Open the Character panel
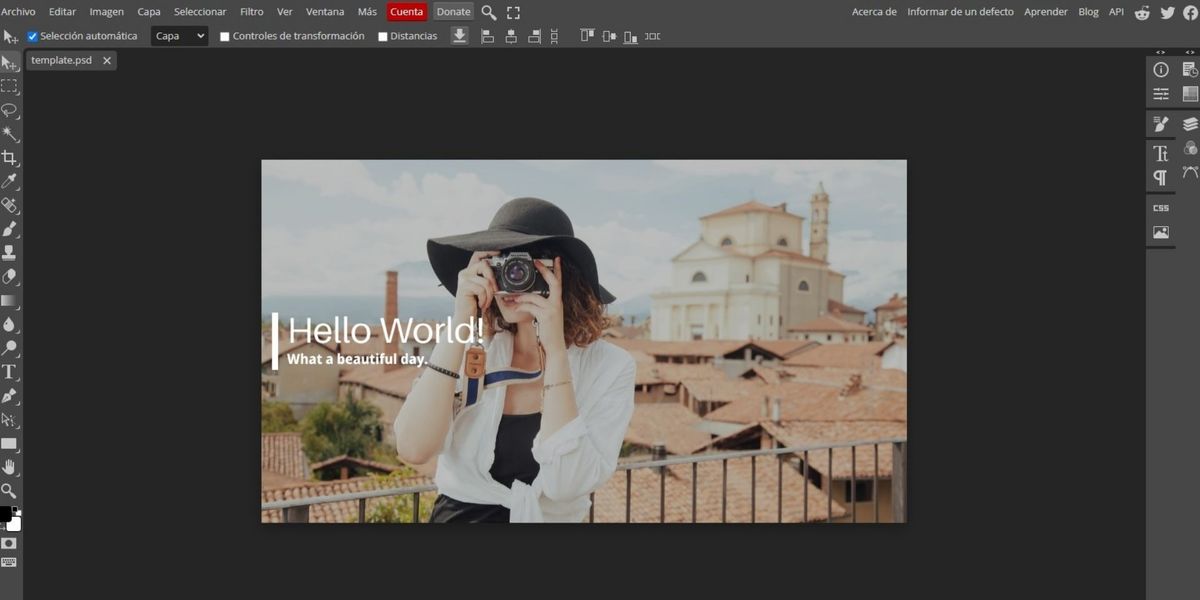 pos(1160,153)
